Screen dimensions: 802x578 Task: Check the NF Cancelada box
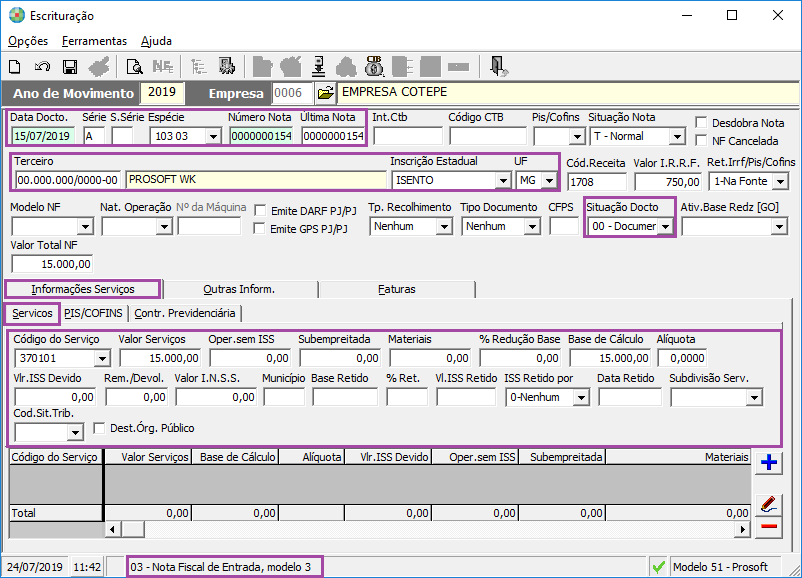click(702, 141)
